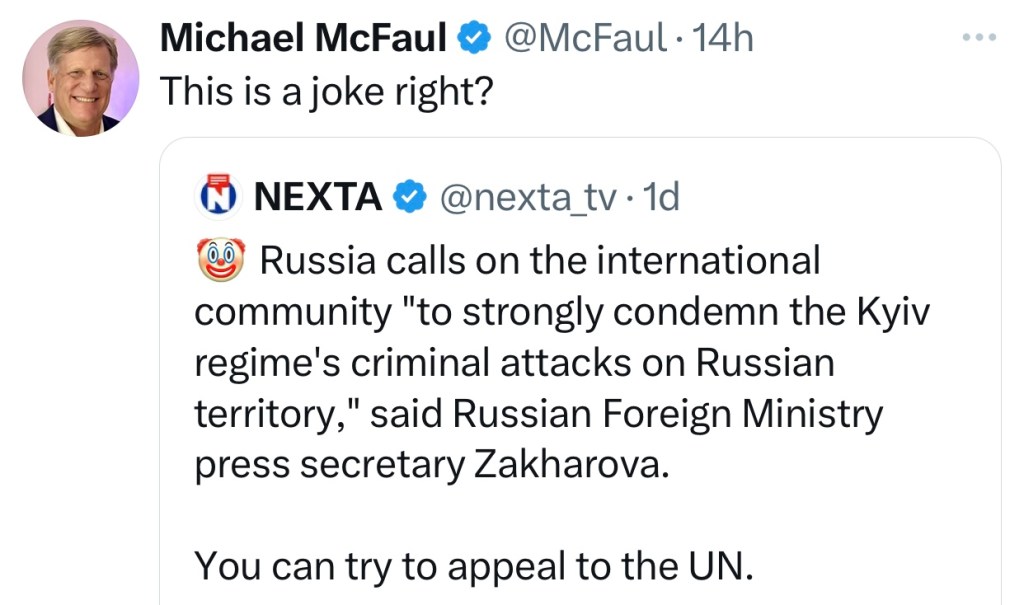Open the Michael McFaul display name link

303,39
